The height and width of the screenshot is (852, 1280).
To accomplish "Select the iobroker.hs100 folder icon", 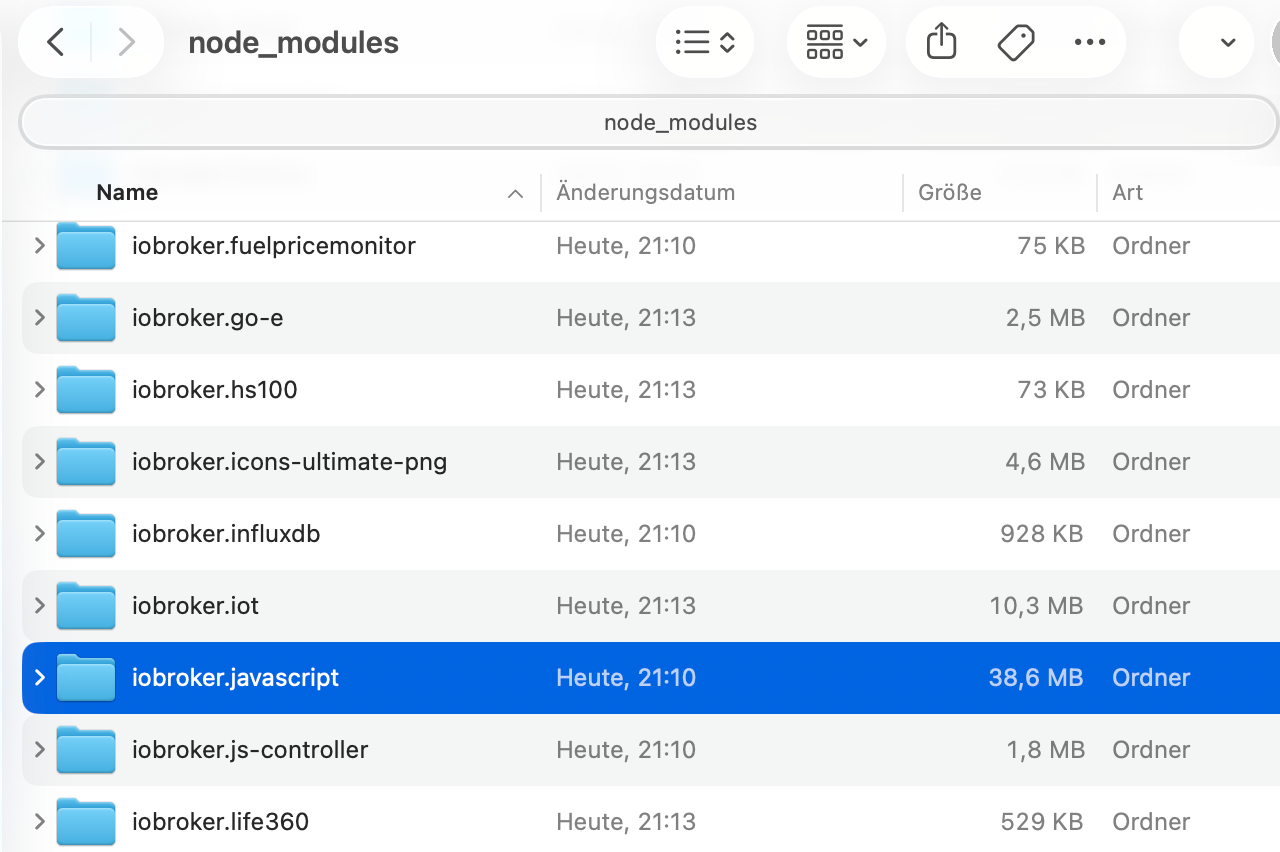I will [86, 389].
